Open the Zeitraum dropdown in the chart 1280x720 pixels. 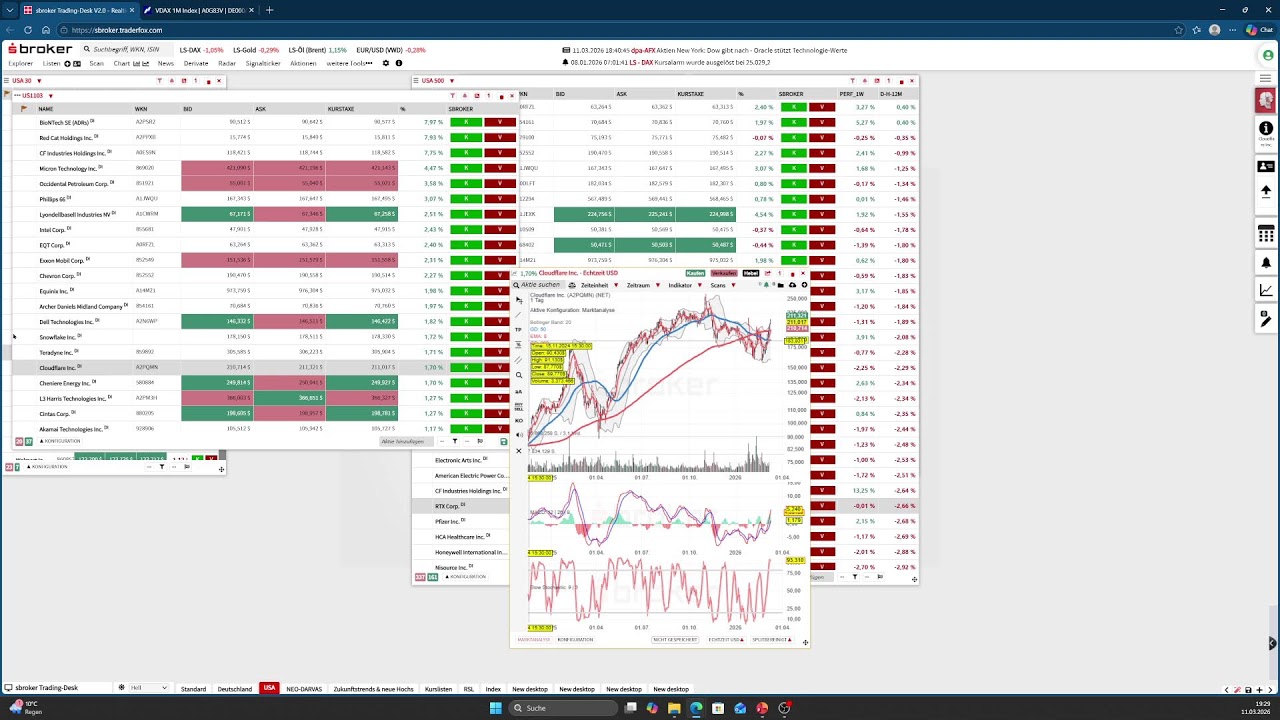pos(642,285)
